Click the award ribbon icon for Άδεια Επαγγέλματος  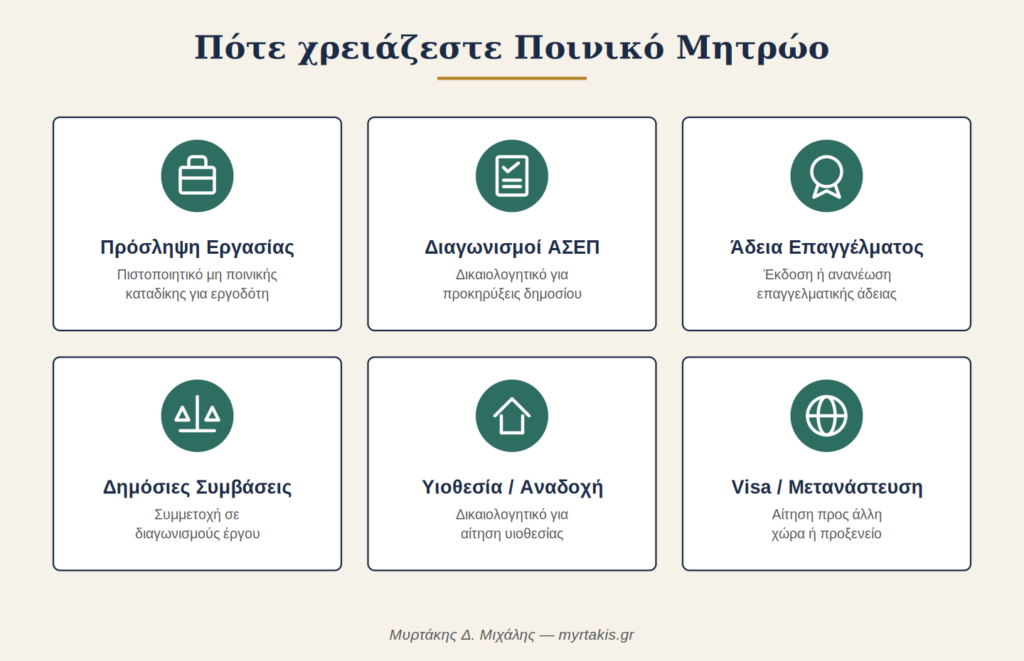[x=827, y=176]
